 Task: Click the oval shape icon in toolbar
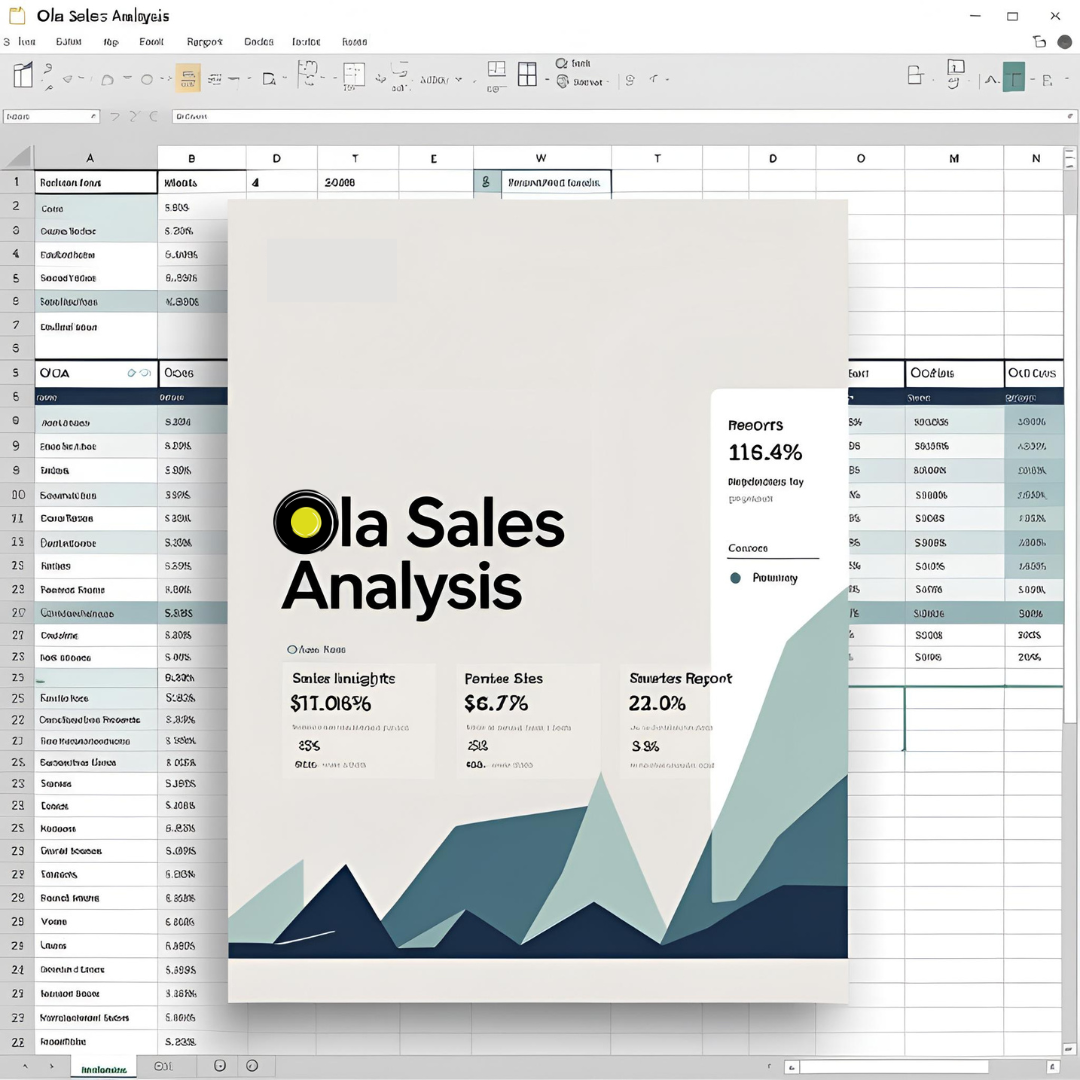tap(147, 80)
